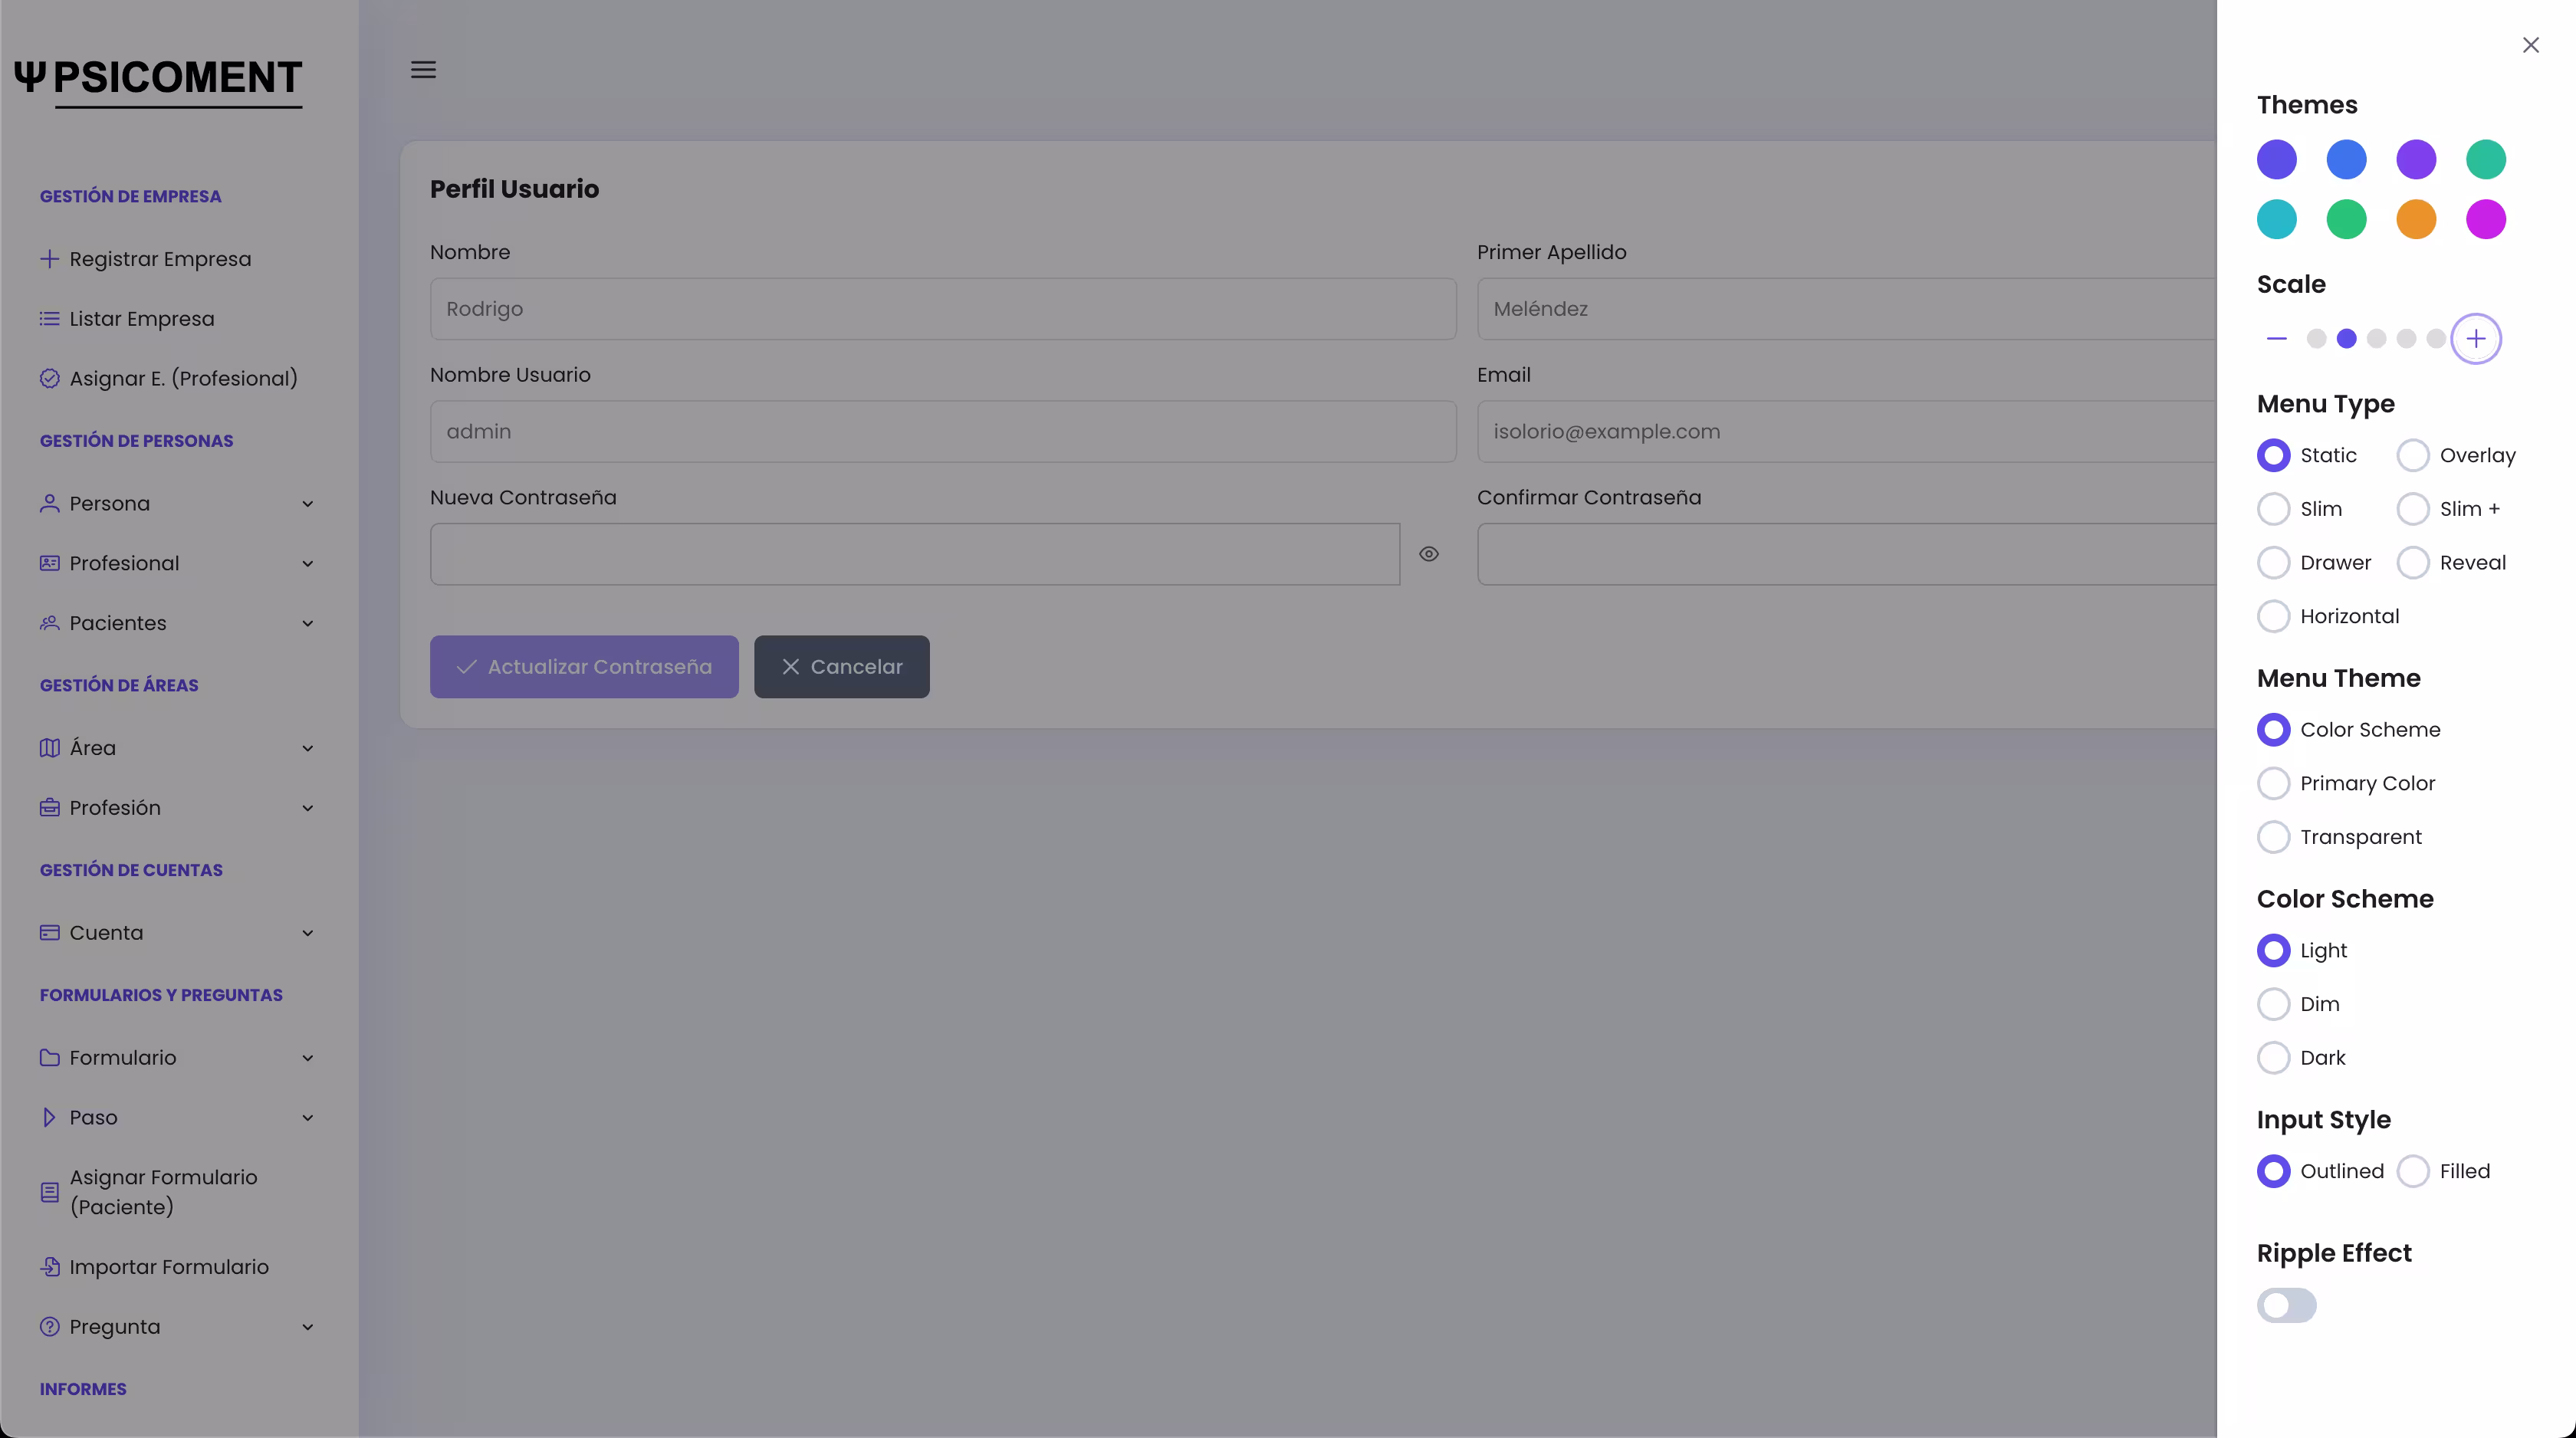The width and height of the screenshot is (2576, 1438).
Task: Expand the Persona submenu chevron
Action: coord(308,504)
